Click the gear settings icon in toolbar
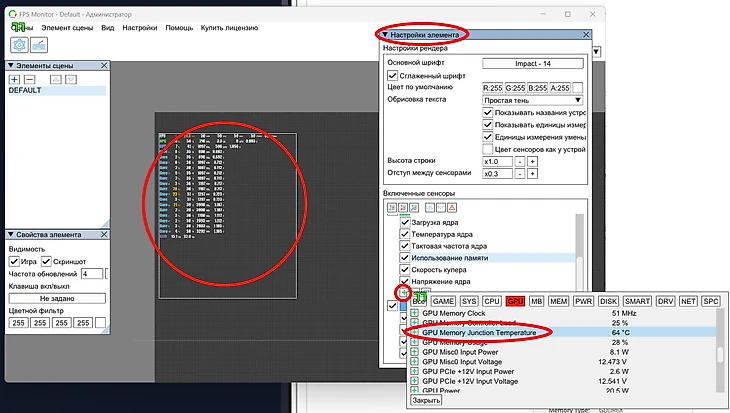This screenshot has width=730, height=413. coord(20,45)
